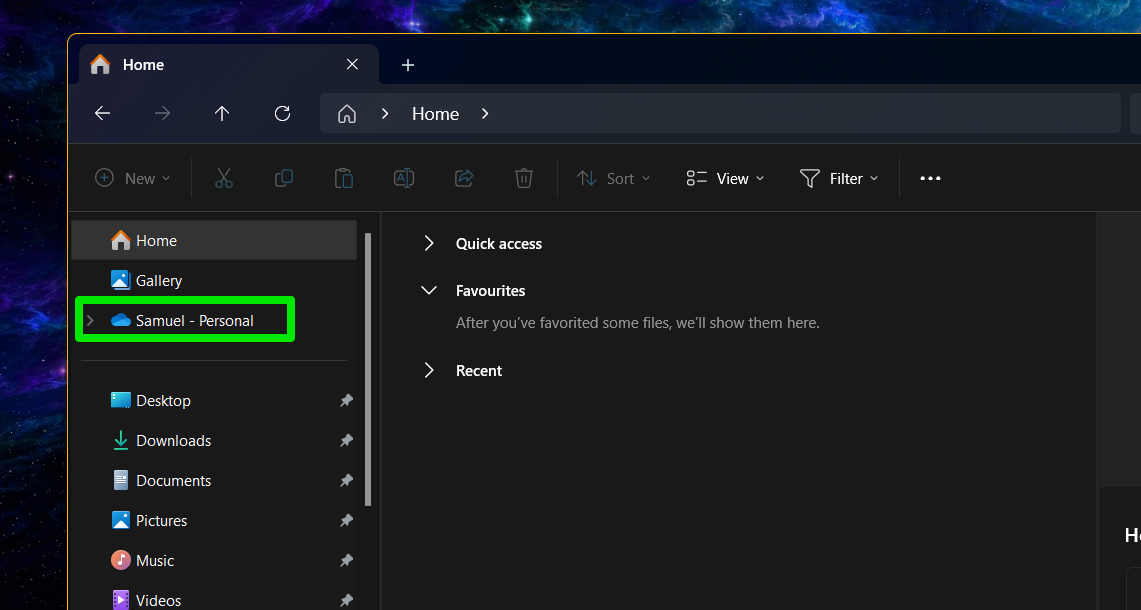This screenshot has width=1141, height=610.
Task: Expand the Samuel - Personal OneDrive tree
Action: pos(89,320)
